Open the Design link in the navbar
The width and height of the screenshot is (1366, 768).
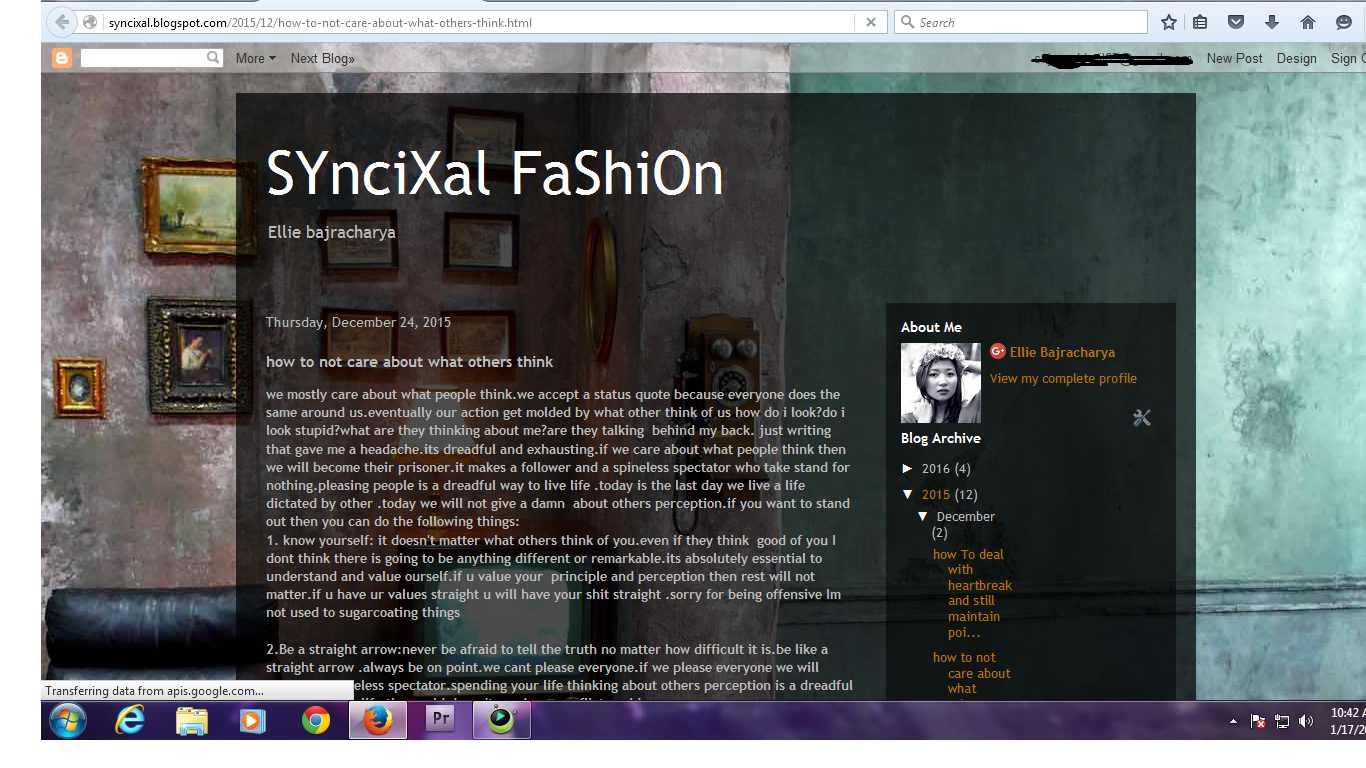[x=1296, y=58]
